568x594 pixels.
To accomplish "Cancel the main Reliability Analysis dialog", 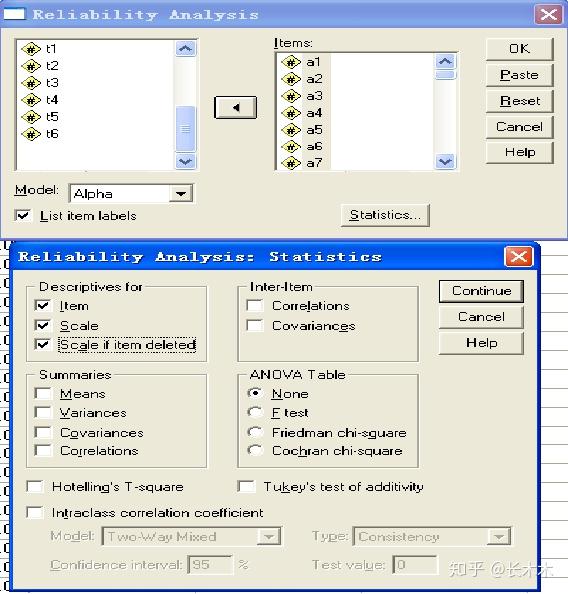I will click(x=519, y=127).
